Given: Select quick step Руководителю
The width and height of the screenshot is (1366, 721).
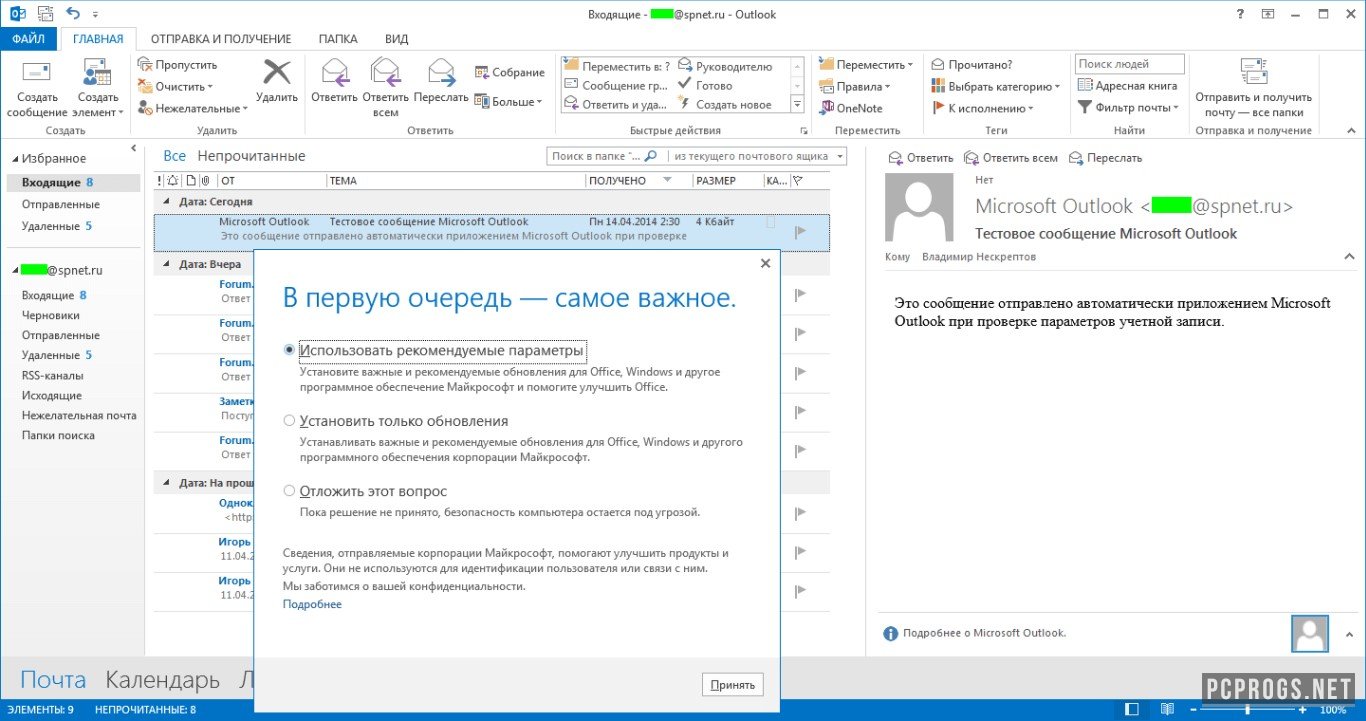Looking at the screenshot, I should pos(726,66).
